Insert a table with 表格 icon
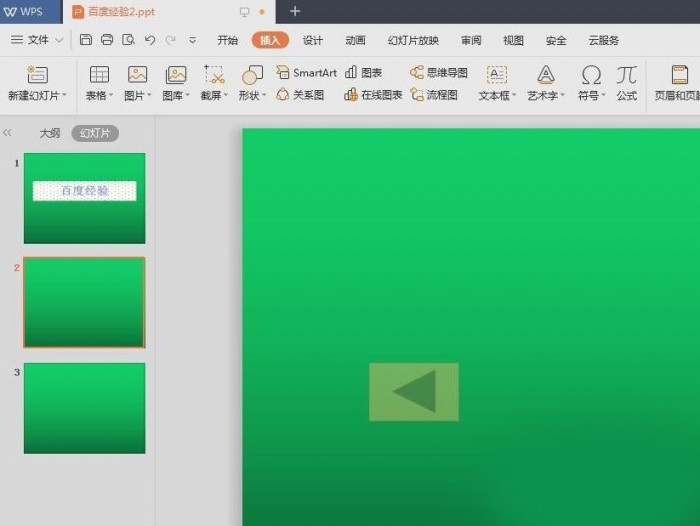Screen dimensions: 700x526 click(99, 75)
